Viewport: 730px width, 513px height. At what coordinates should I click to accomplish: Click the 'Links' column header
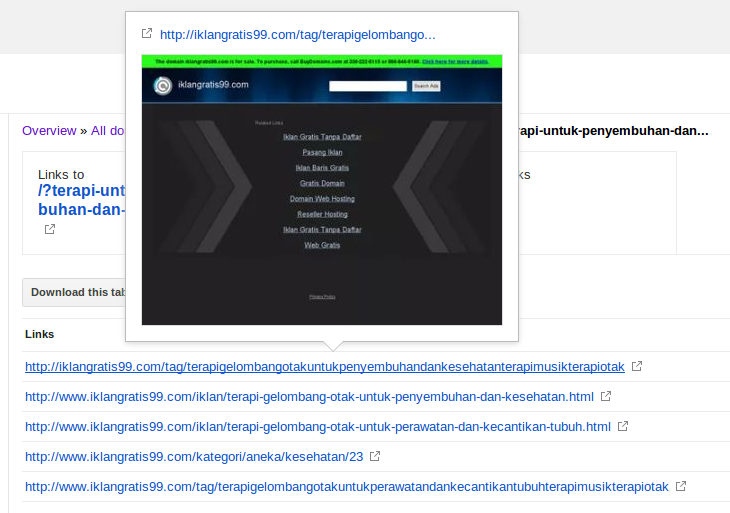[40, 334]
